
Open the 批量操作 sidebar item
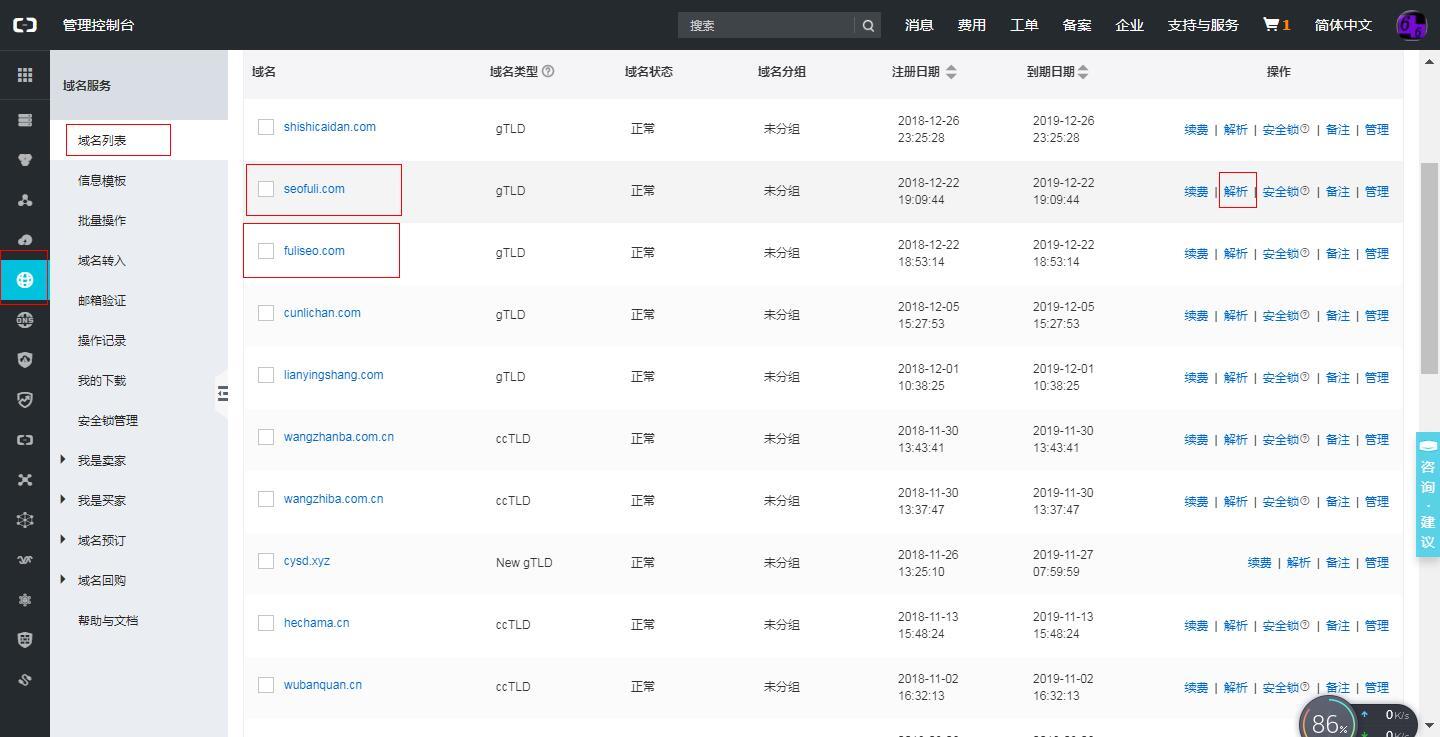(102, 220)
